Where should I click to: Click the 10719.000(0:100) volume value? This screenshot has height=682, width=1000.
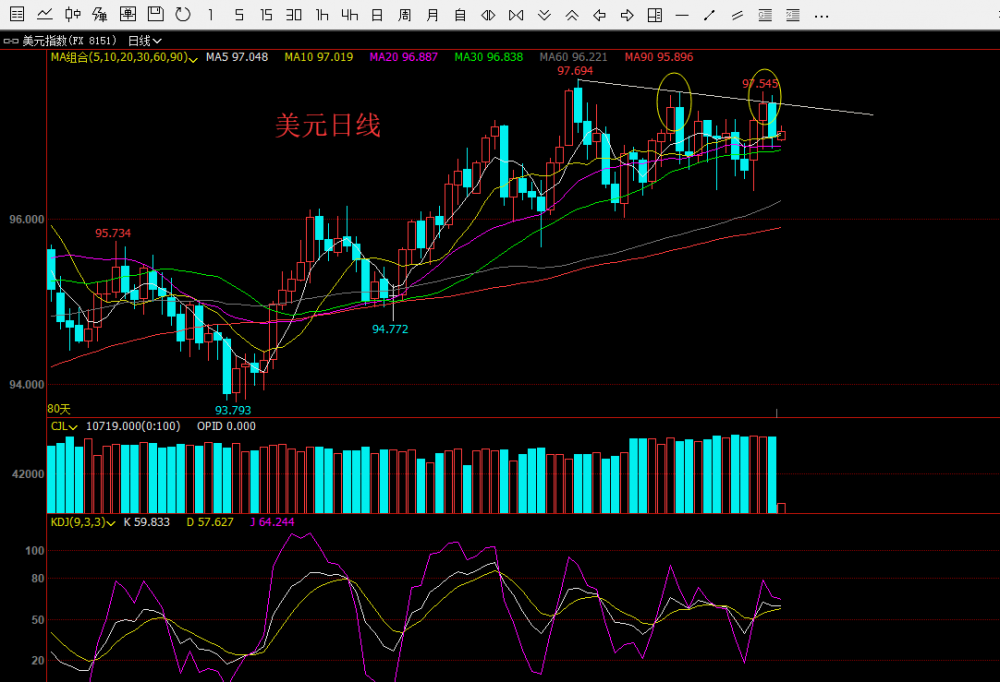[x=133, y=426]
